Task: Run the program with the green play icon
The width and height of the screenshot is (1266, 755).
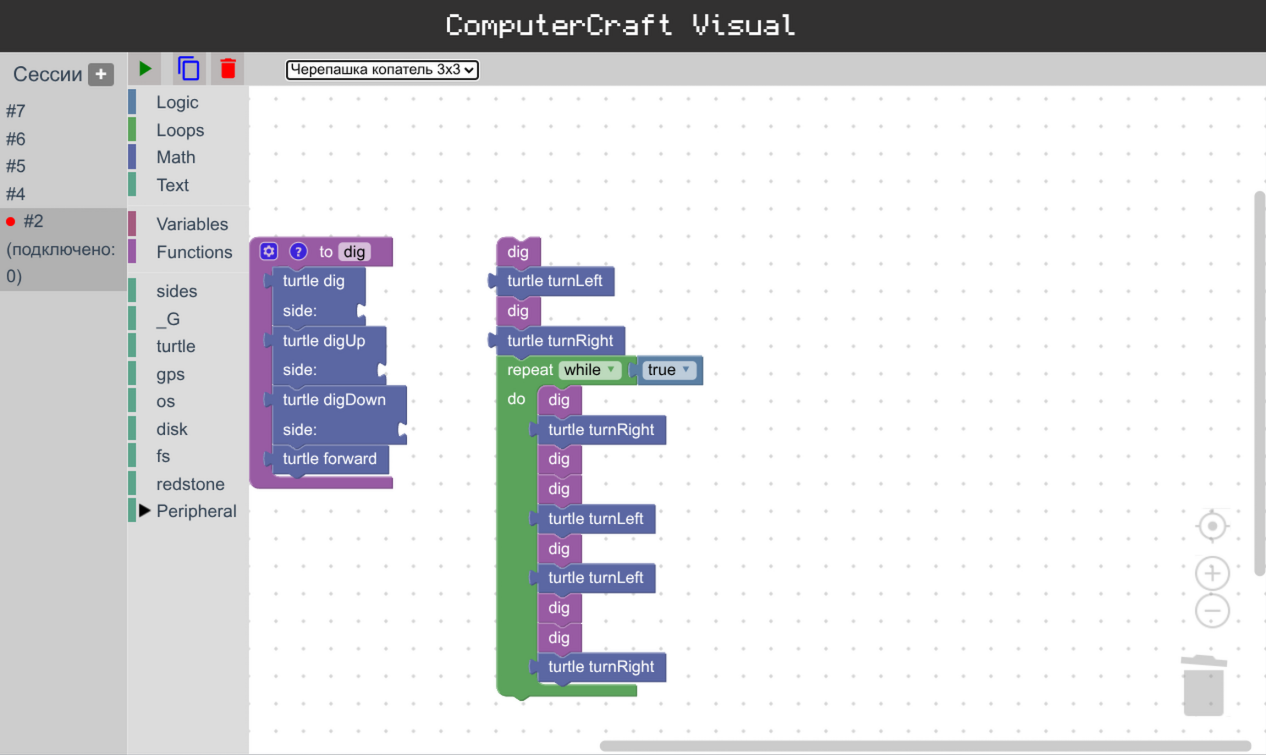Action: [x=146, y=69]
